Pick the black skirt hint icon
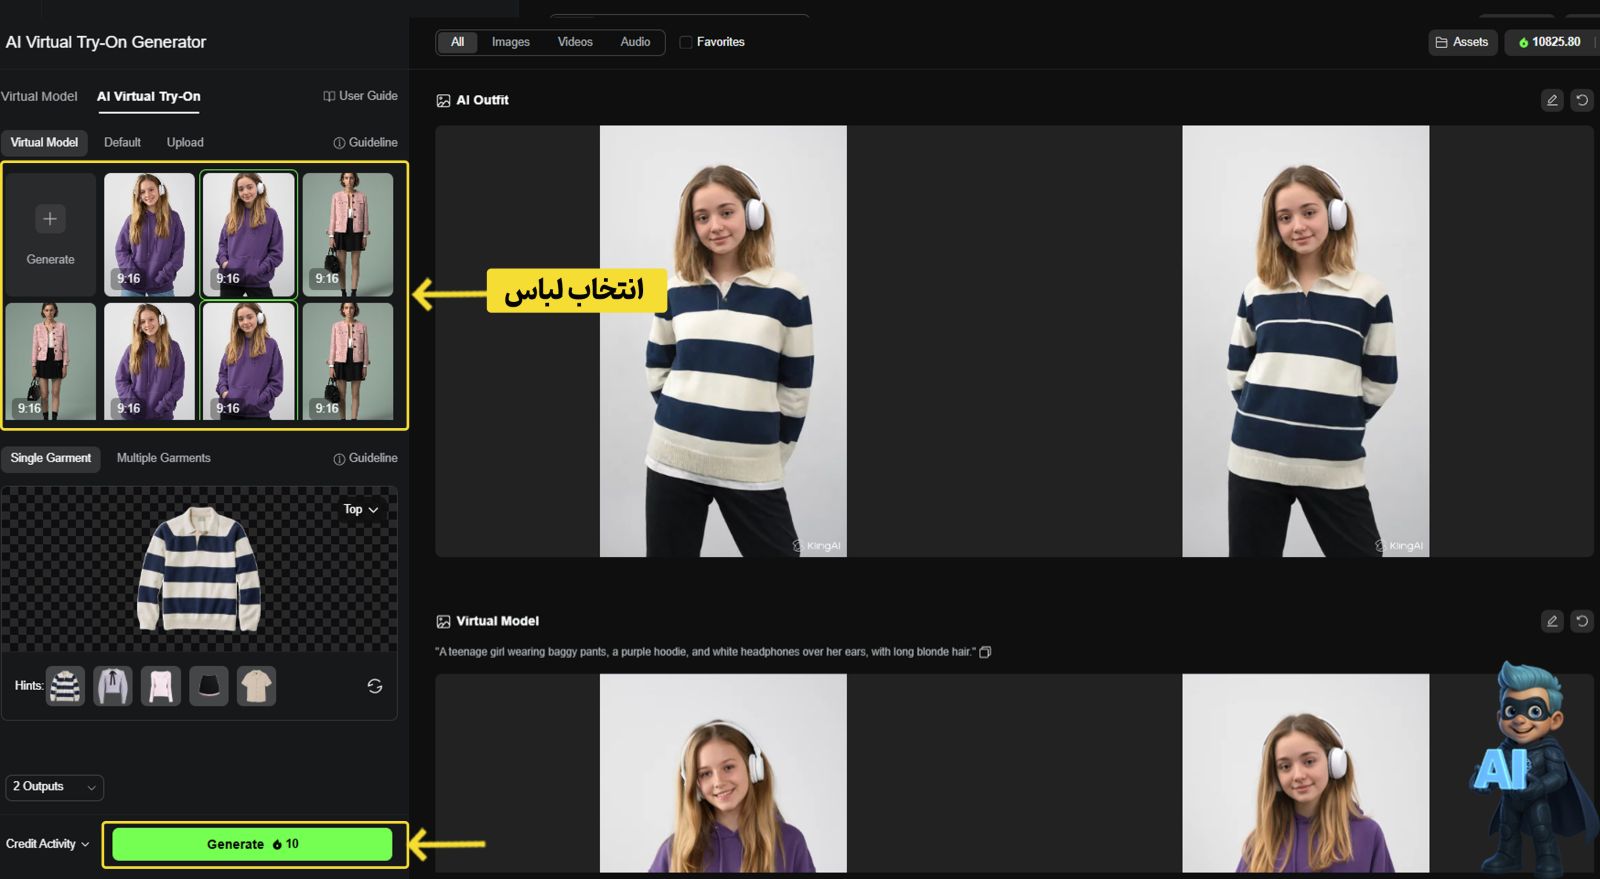The width and height of the screenshot is (1600, 879). pyautogui.click(x=209, y=686)
